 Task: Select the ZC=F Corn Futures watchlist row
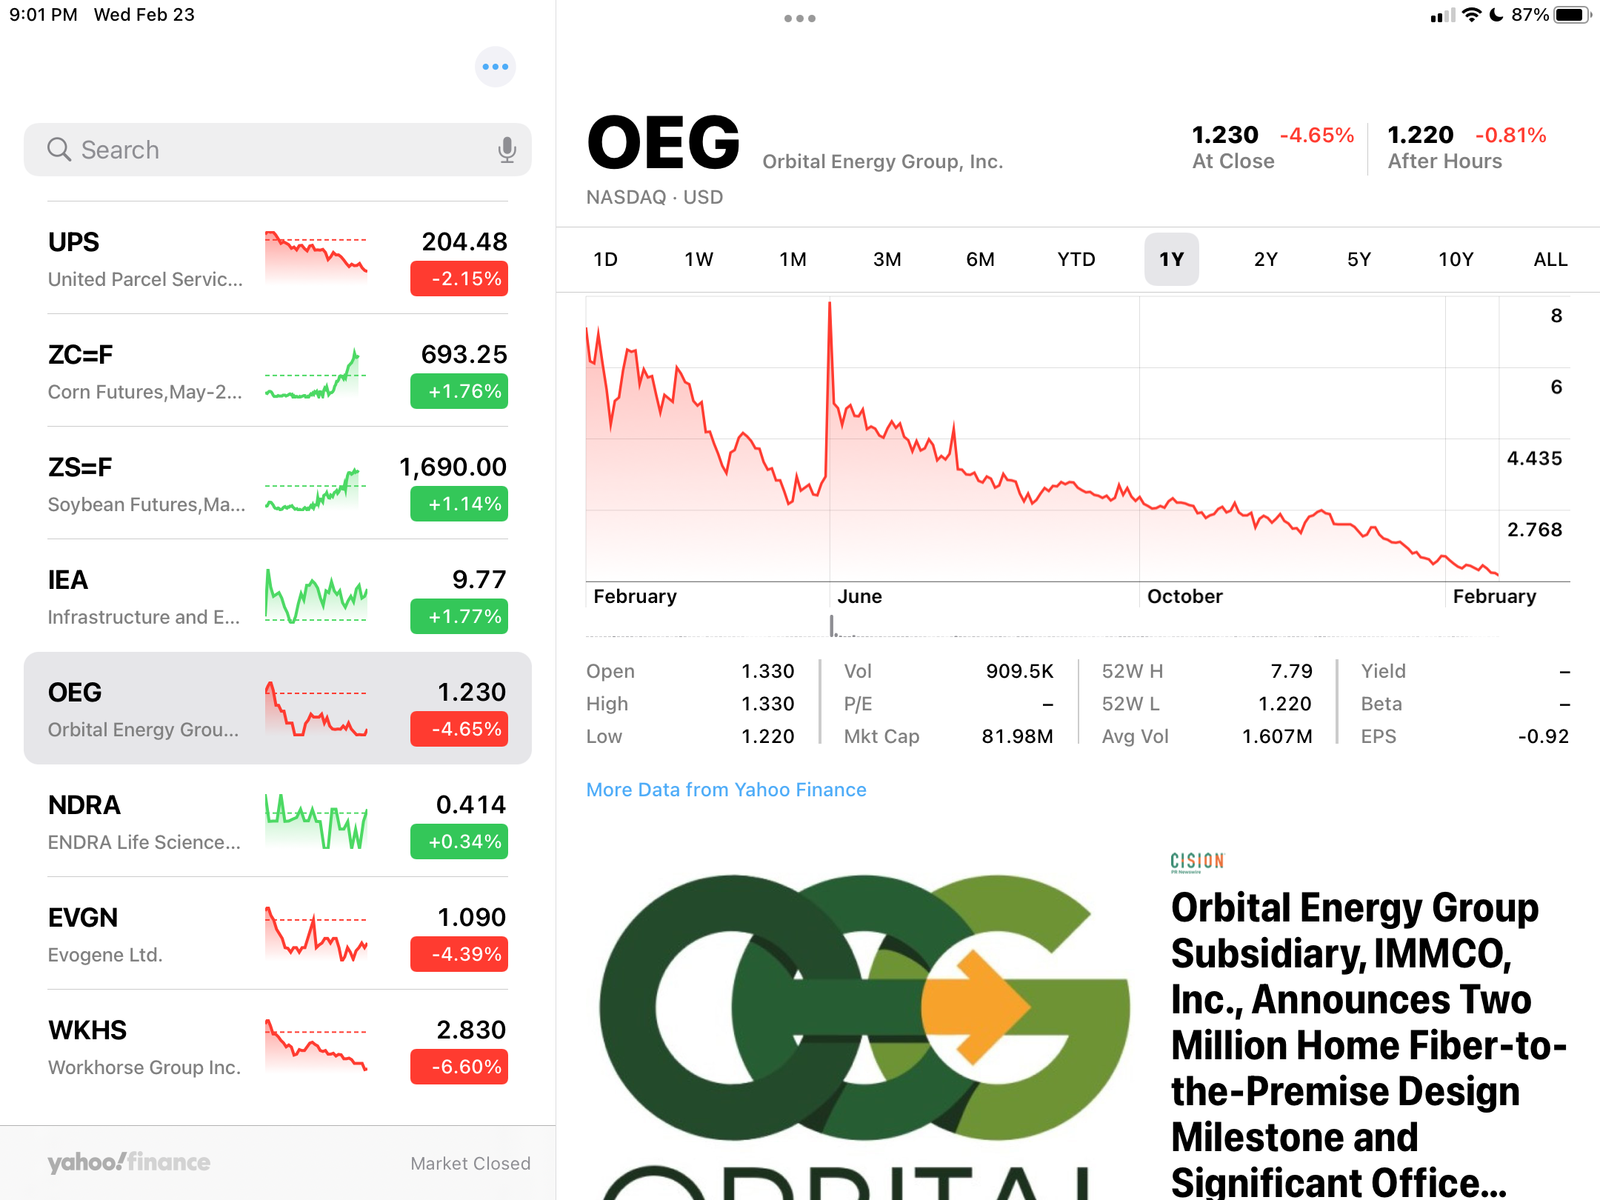(278, 371)
